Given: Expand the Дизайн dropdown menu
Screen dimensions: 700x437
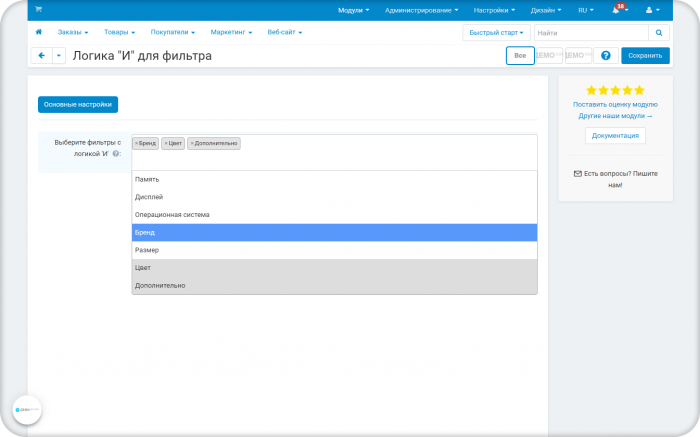Looking at the screenshot, I should pyautogui.click(x=546, y=10).
